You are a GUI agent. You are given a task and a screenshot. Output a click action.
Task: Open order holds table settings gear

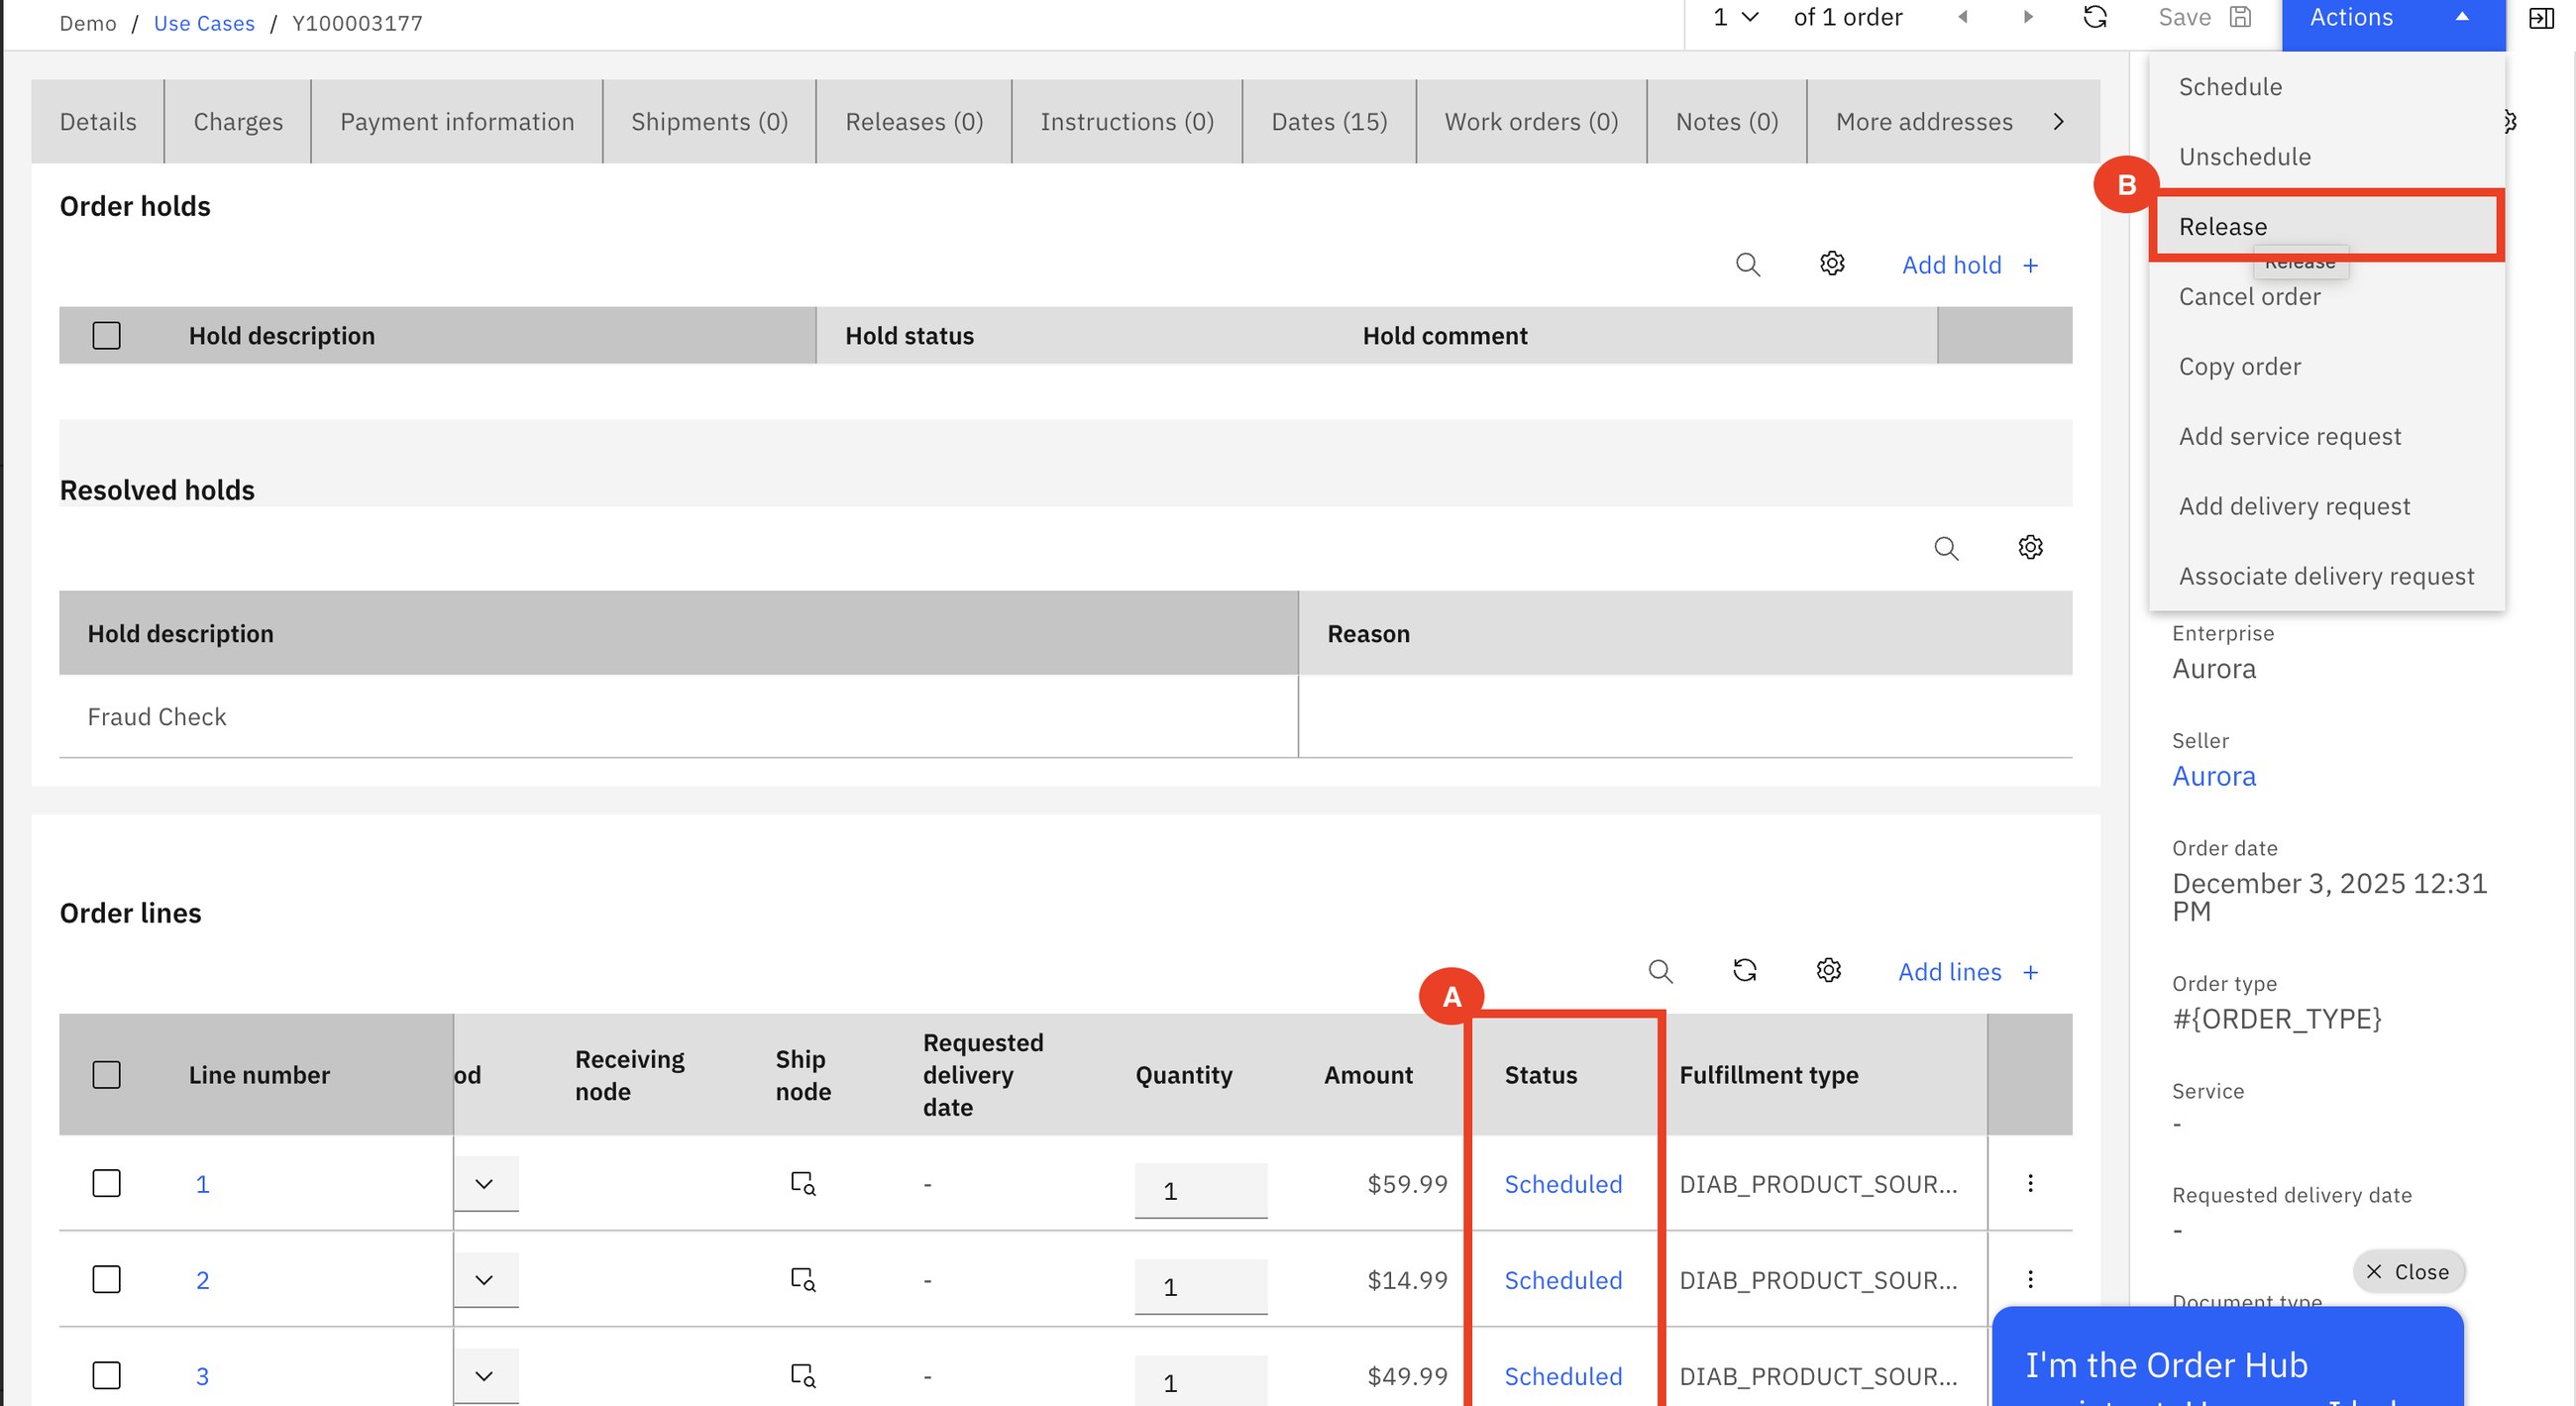pos(1832,263)
